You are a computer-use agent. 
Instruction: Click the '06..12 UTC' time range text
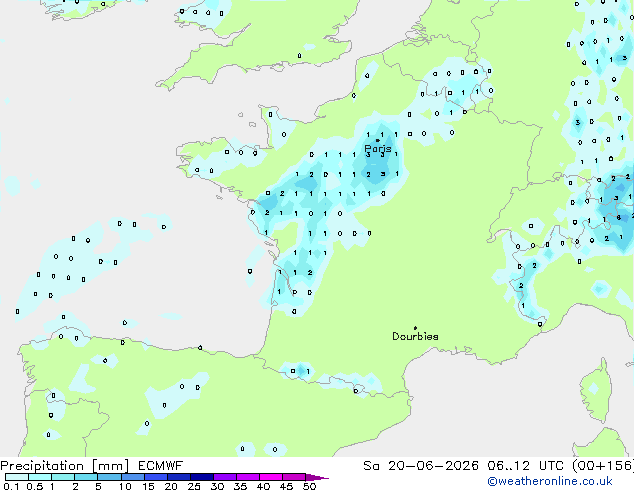pyautogui.click(x=525, y=466)
